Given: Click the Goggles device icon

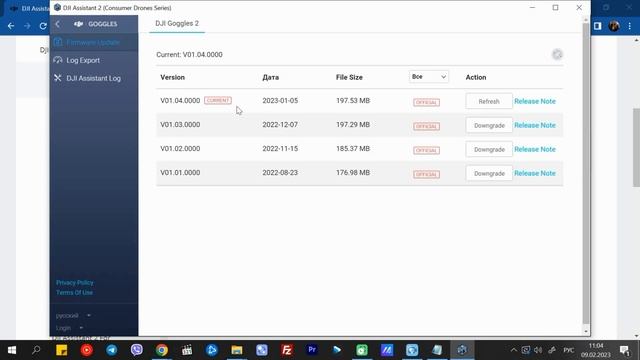Looking at the screenshot, I should 79,24.
